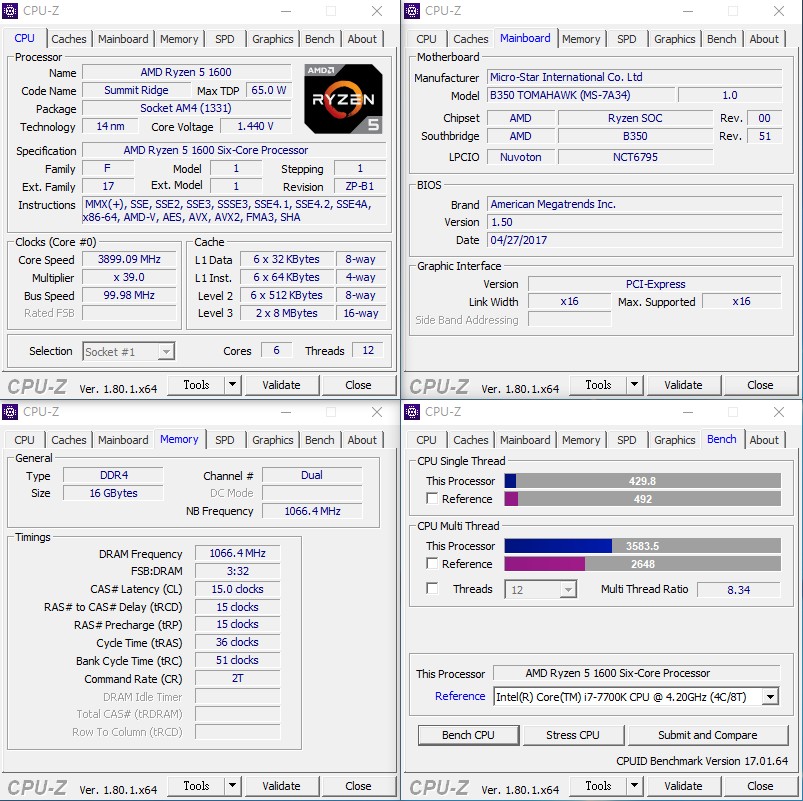This screenshot has width=803, height=801.
Task: Click the CPU-Z title bar icon in the Bench window
Action: (x=412, y=412)
